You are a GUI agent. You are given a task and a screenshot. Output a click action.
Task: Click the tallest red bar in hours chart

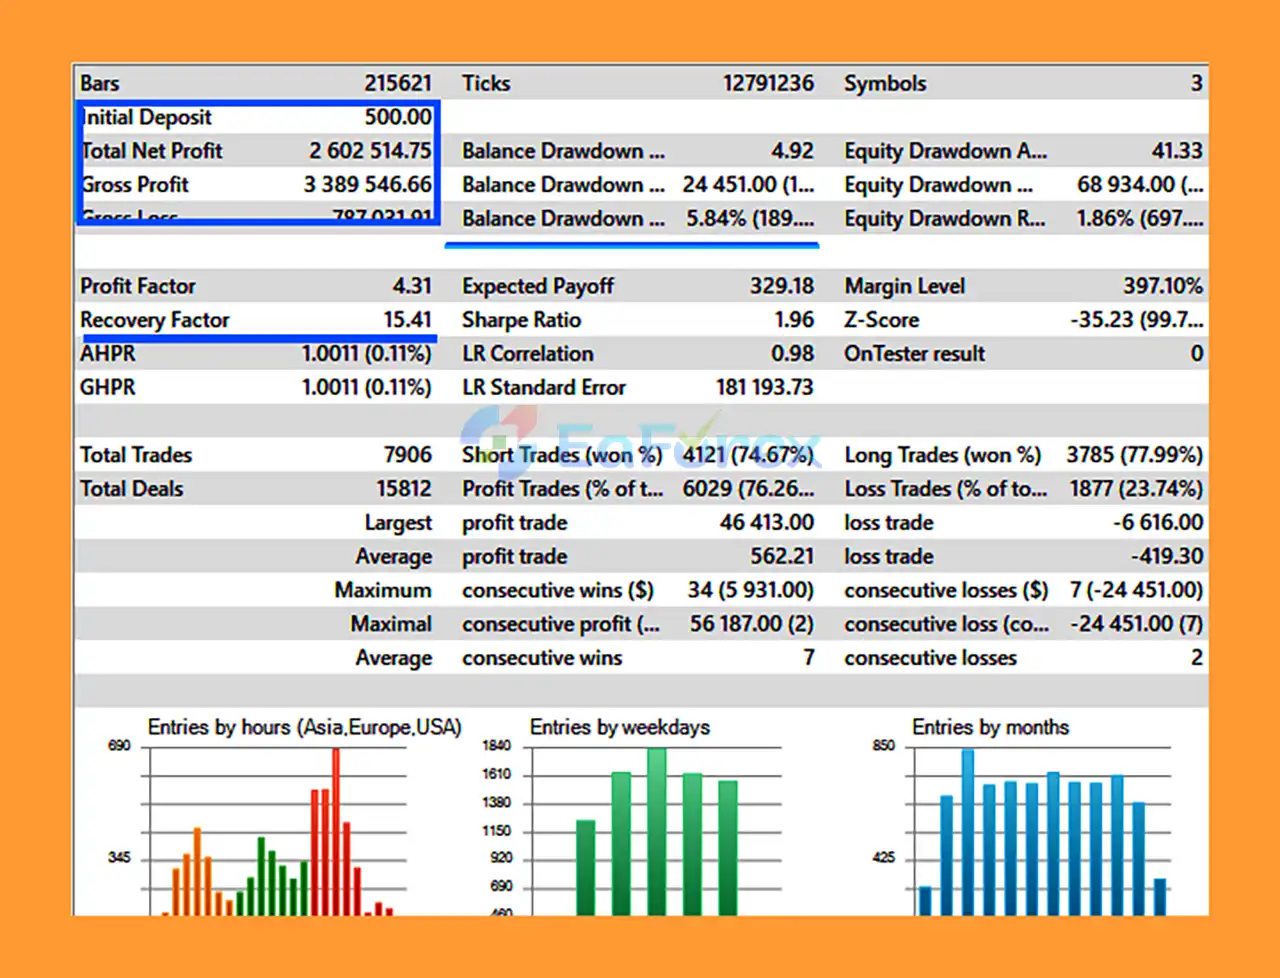(x=336, y=830)
